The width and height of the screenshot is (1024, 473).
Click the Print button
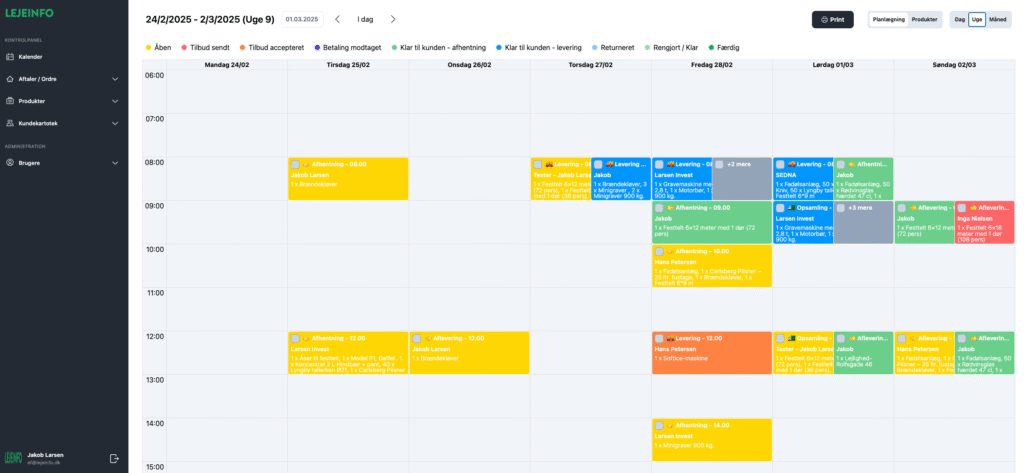[x=833, y=20]
